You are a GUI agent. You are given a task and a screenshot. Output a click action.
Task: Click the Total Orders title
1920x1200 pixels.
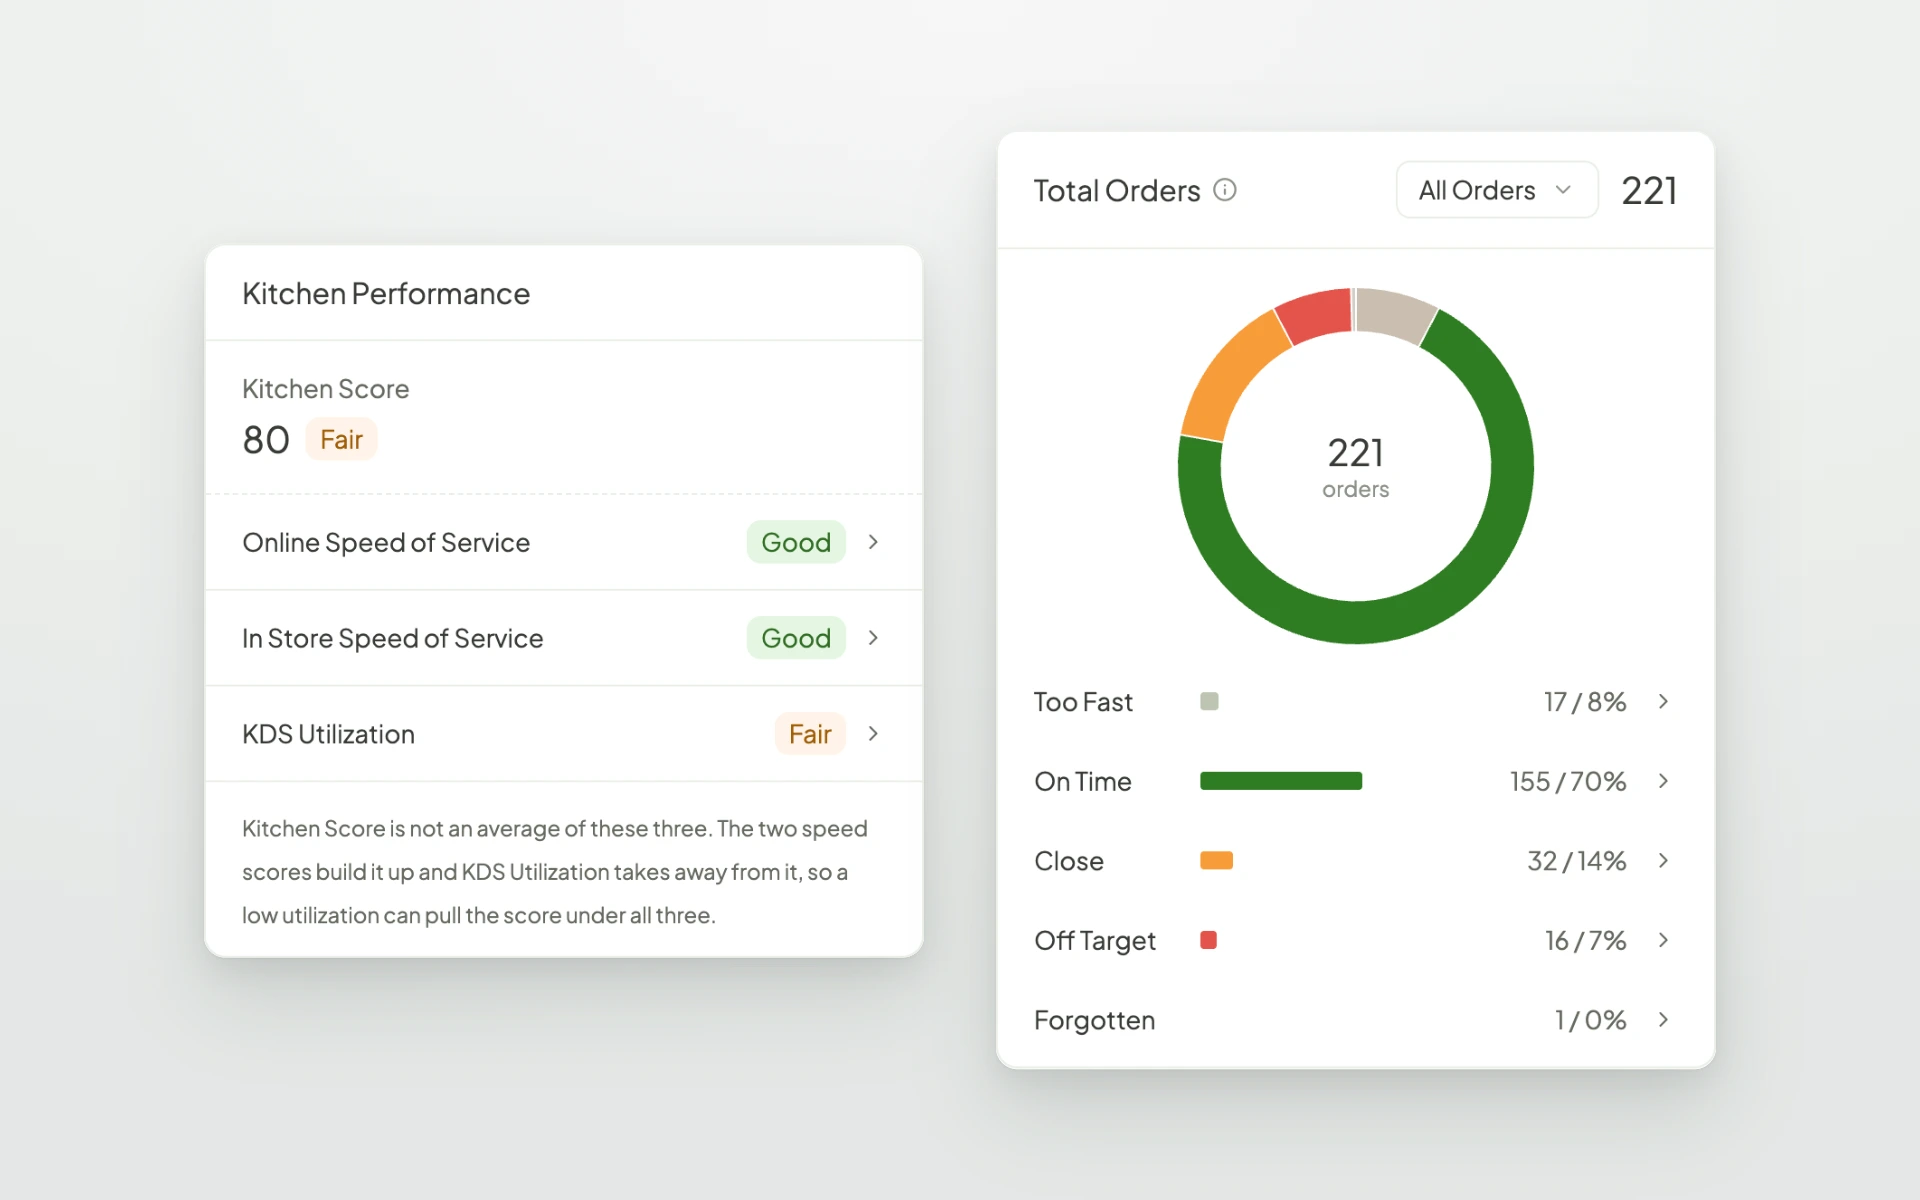(1117, 190)
